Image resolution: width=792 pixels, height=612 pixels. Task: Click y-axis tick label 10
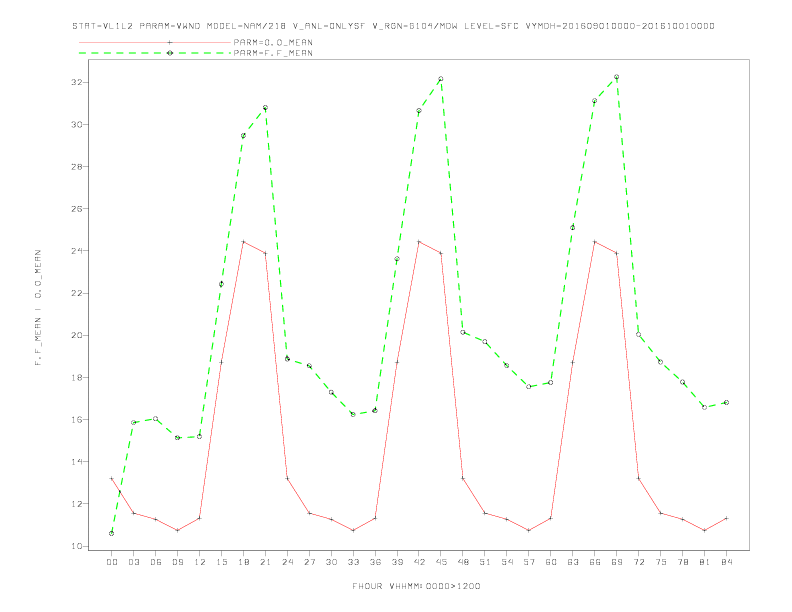[x=78, y=546]
